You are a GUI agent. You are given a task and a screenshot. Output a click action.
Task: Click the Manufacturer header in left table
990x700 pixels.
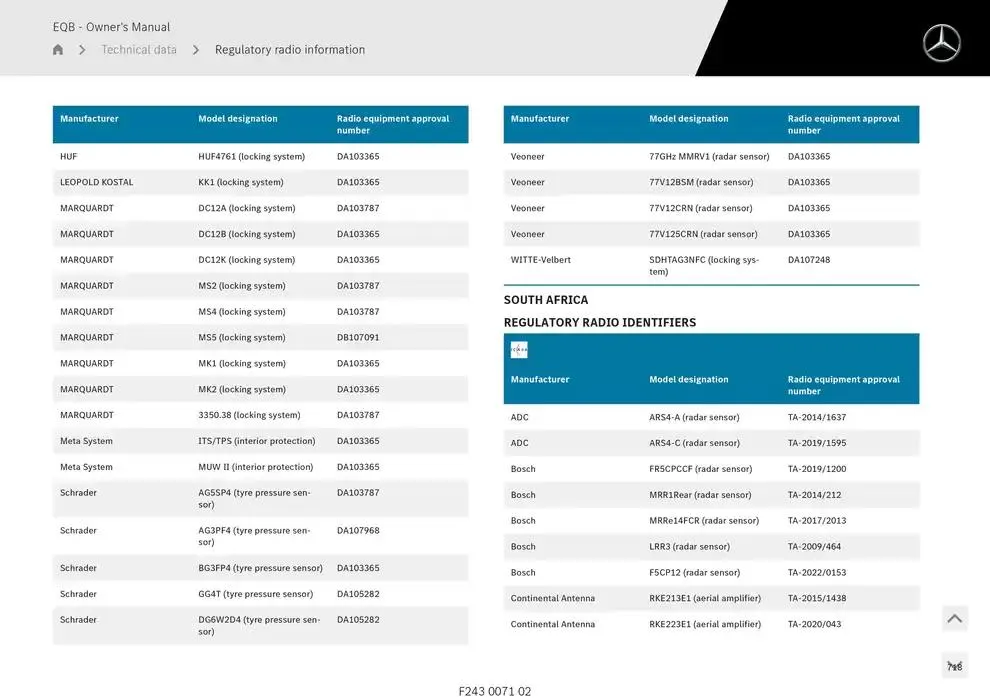(x=89, y=119)
